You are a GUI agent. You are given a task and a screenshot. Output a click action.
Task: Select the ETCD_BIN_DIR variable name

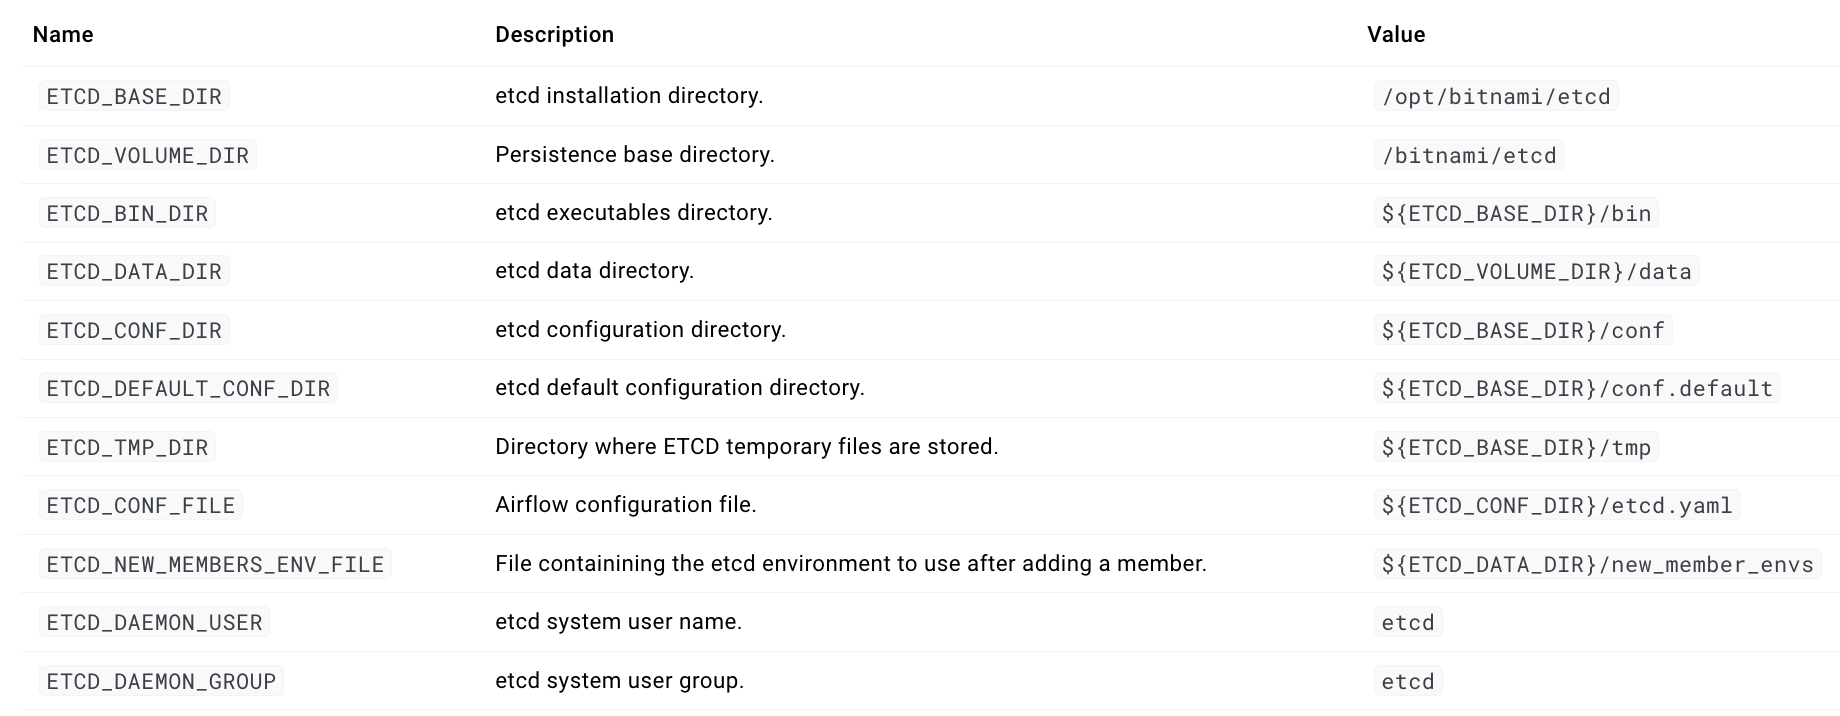(127, 214)
